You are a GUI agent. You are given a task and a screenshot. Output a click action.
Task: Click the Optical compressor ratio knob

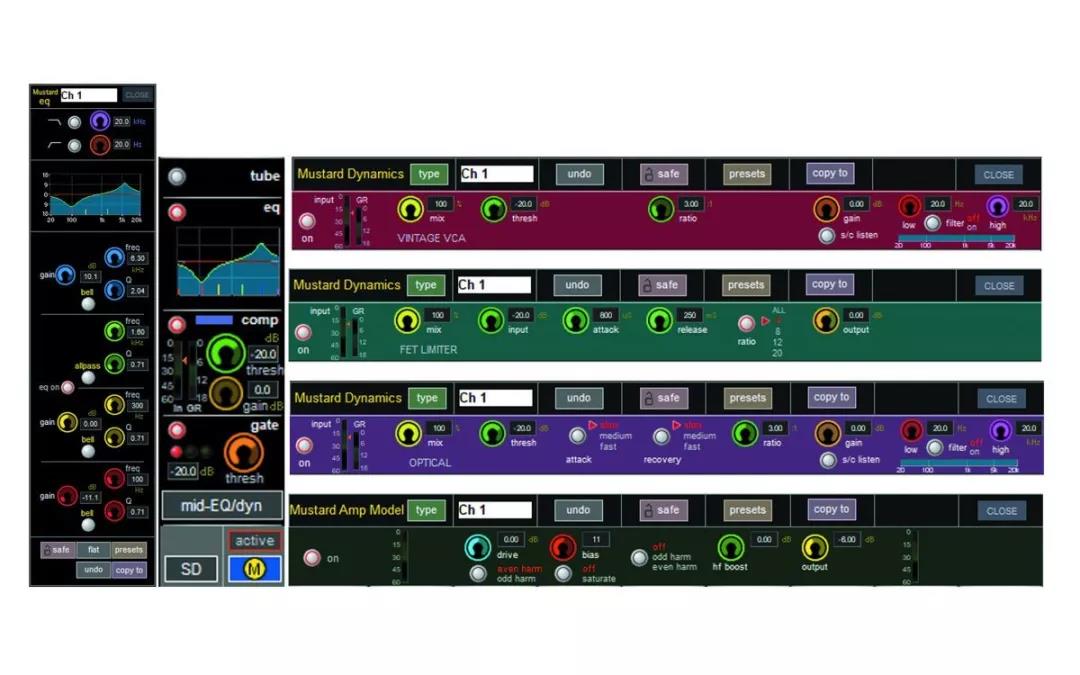coord(745,433)
